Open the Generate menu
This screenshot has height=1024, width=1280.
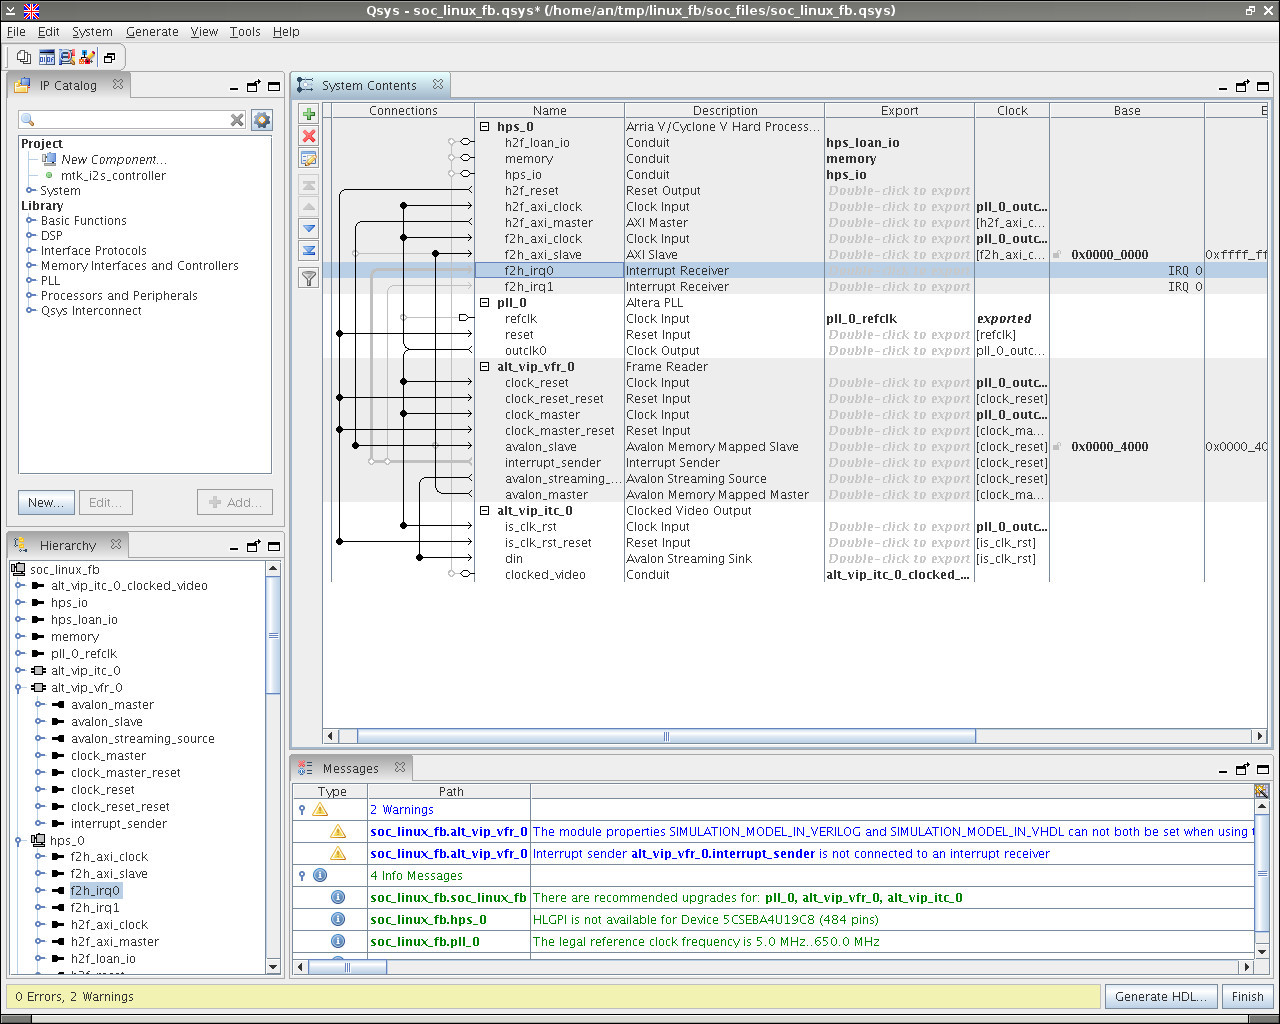tap(152, 32)
